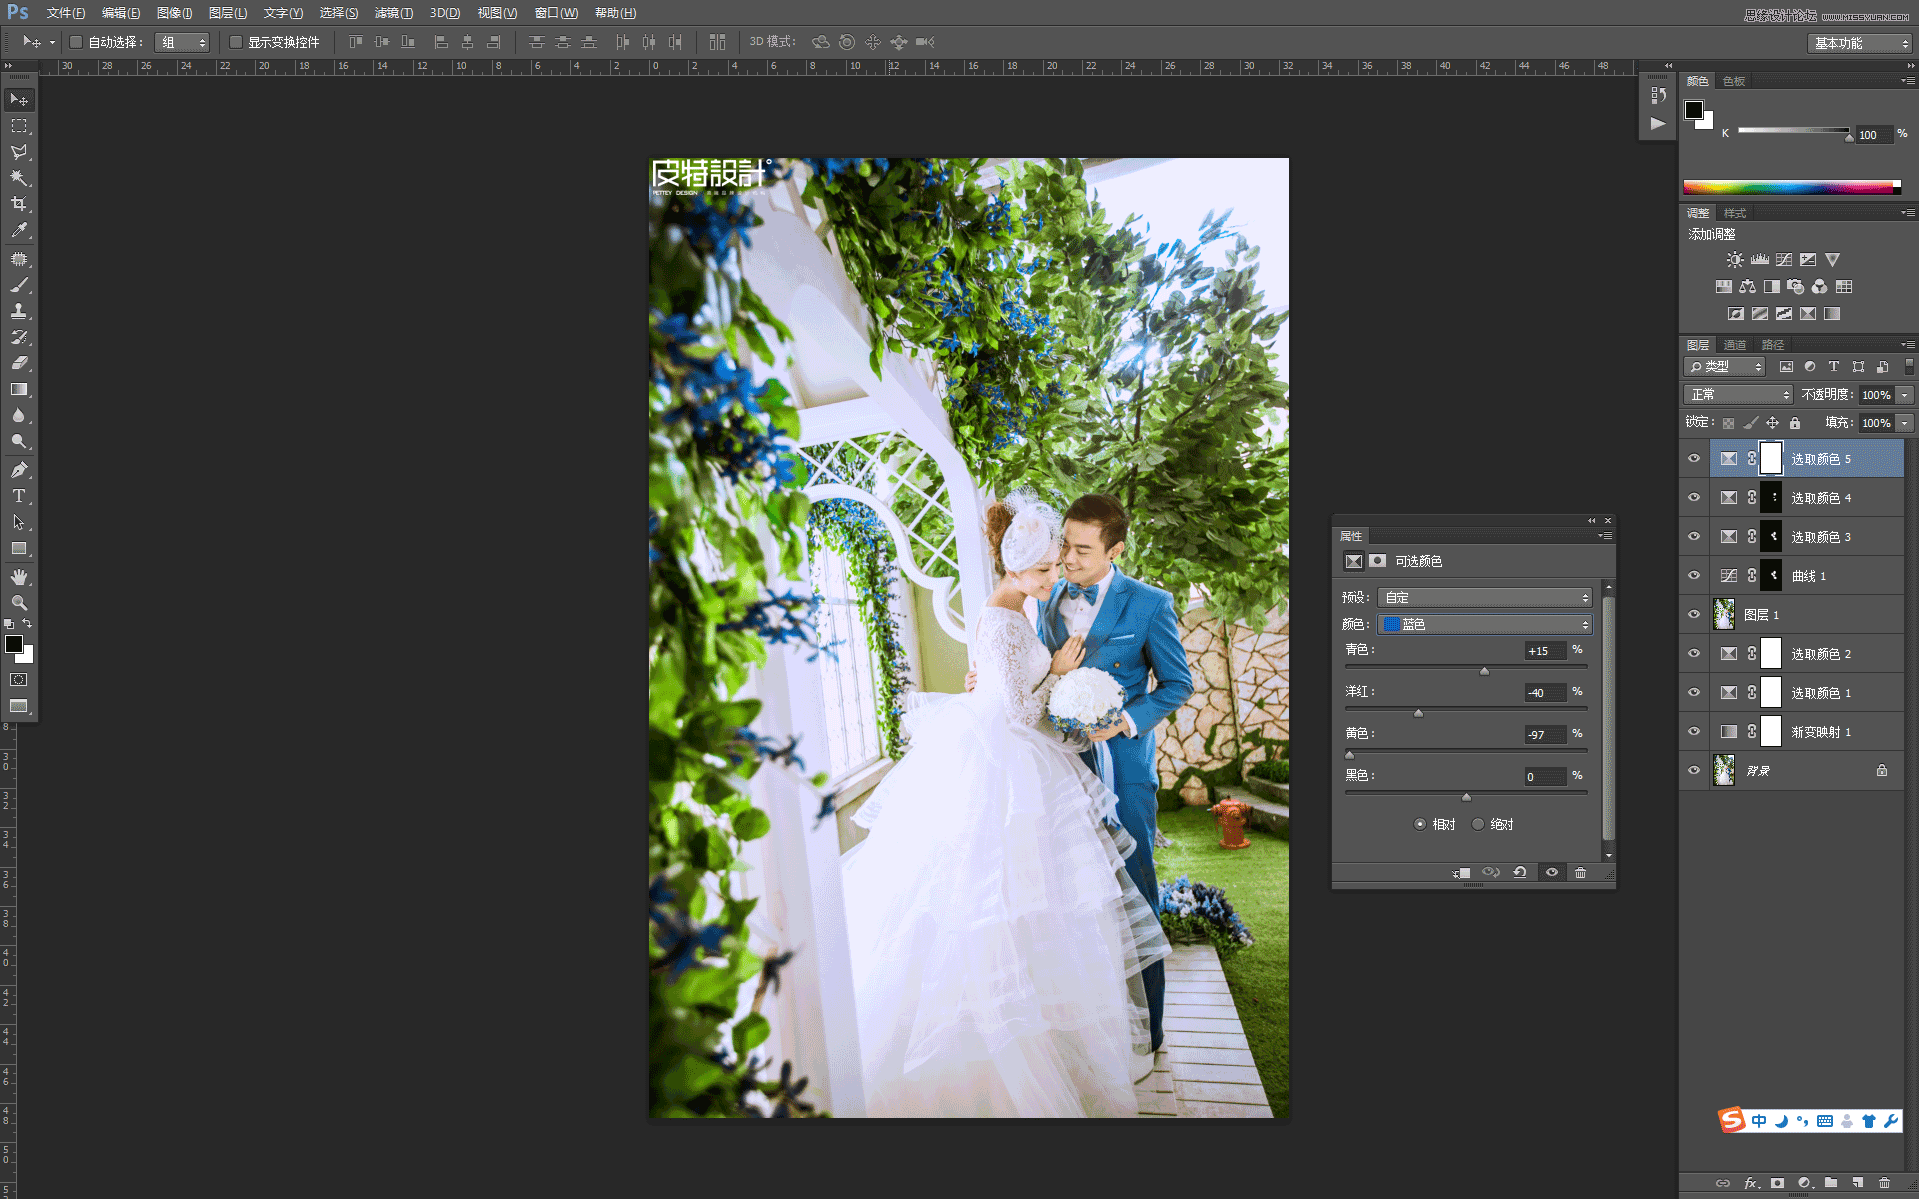Select the Move tool
The width and height of the screenshot is (1919, 1199).
pos(20,99)
